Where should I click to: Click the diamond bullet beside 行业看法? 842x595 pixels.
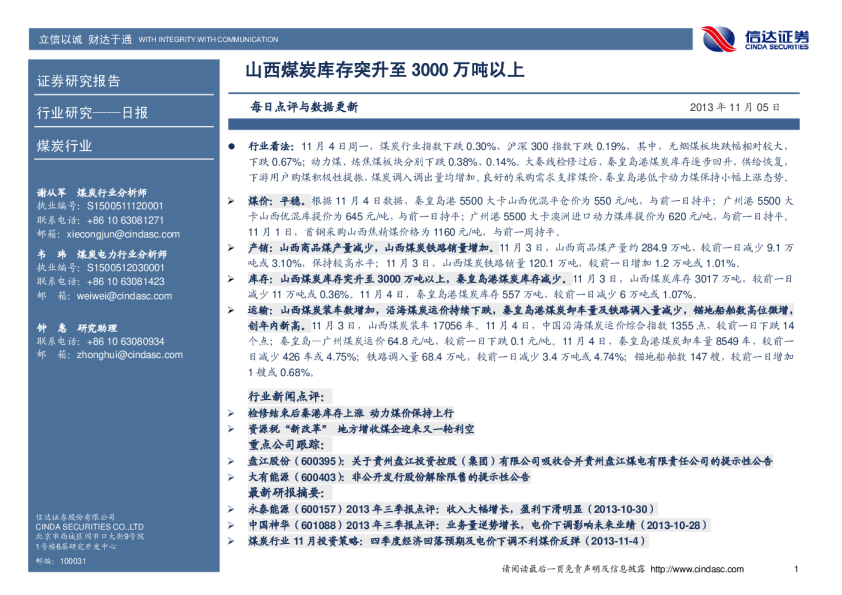click(x=233, y=146)
